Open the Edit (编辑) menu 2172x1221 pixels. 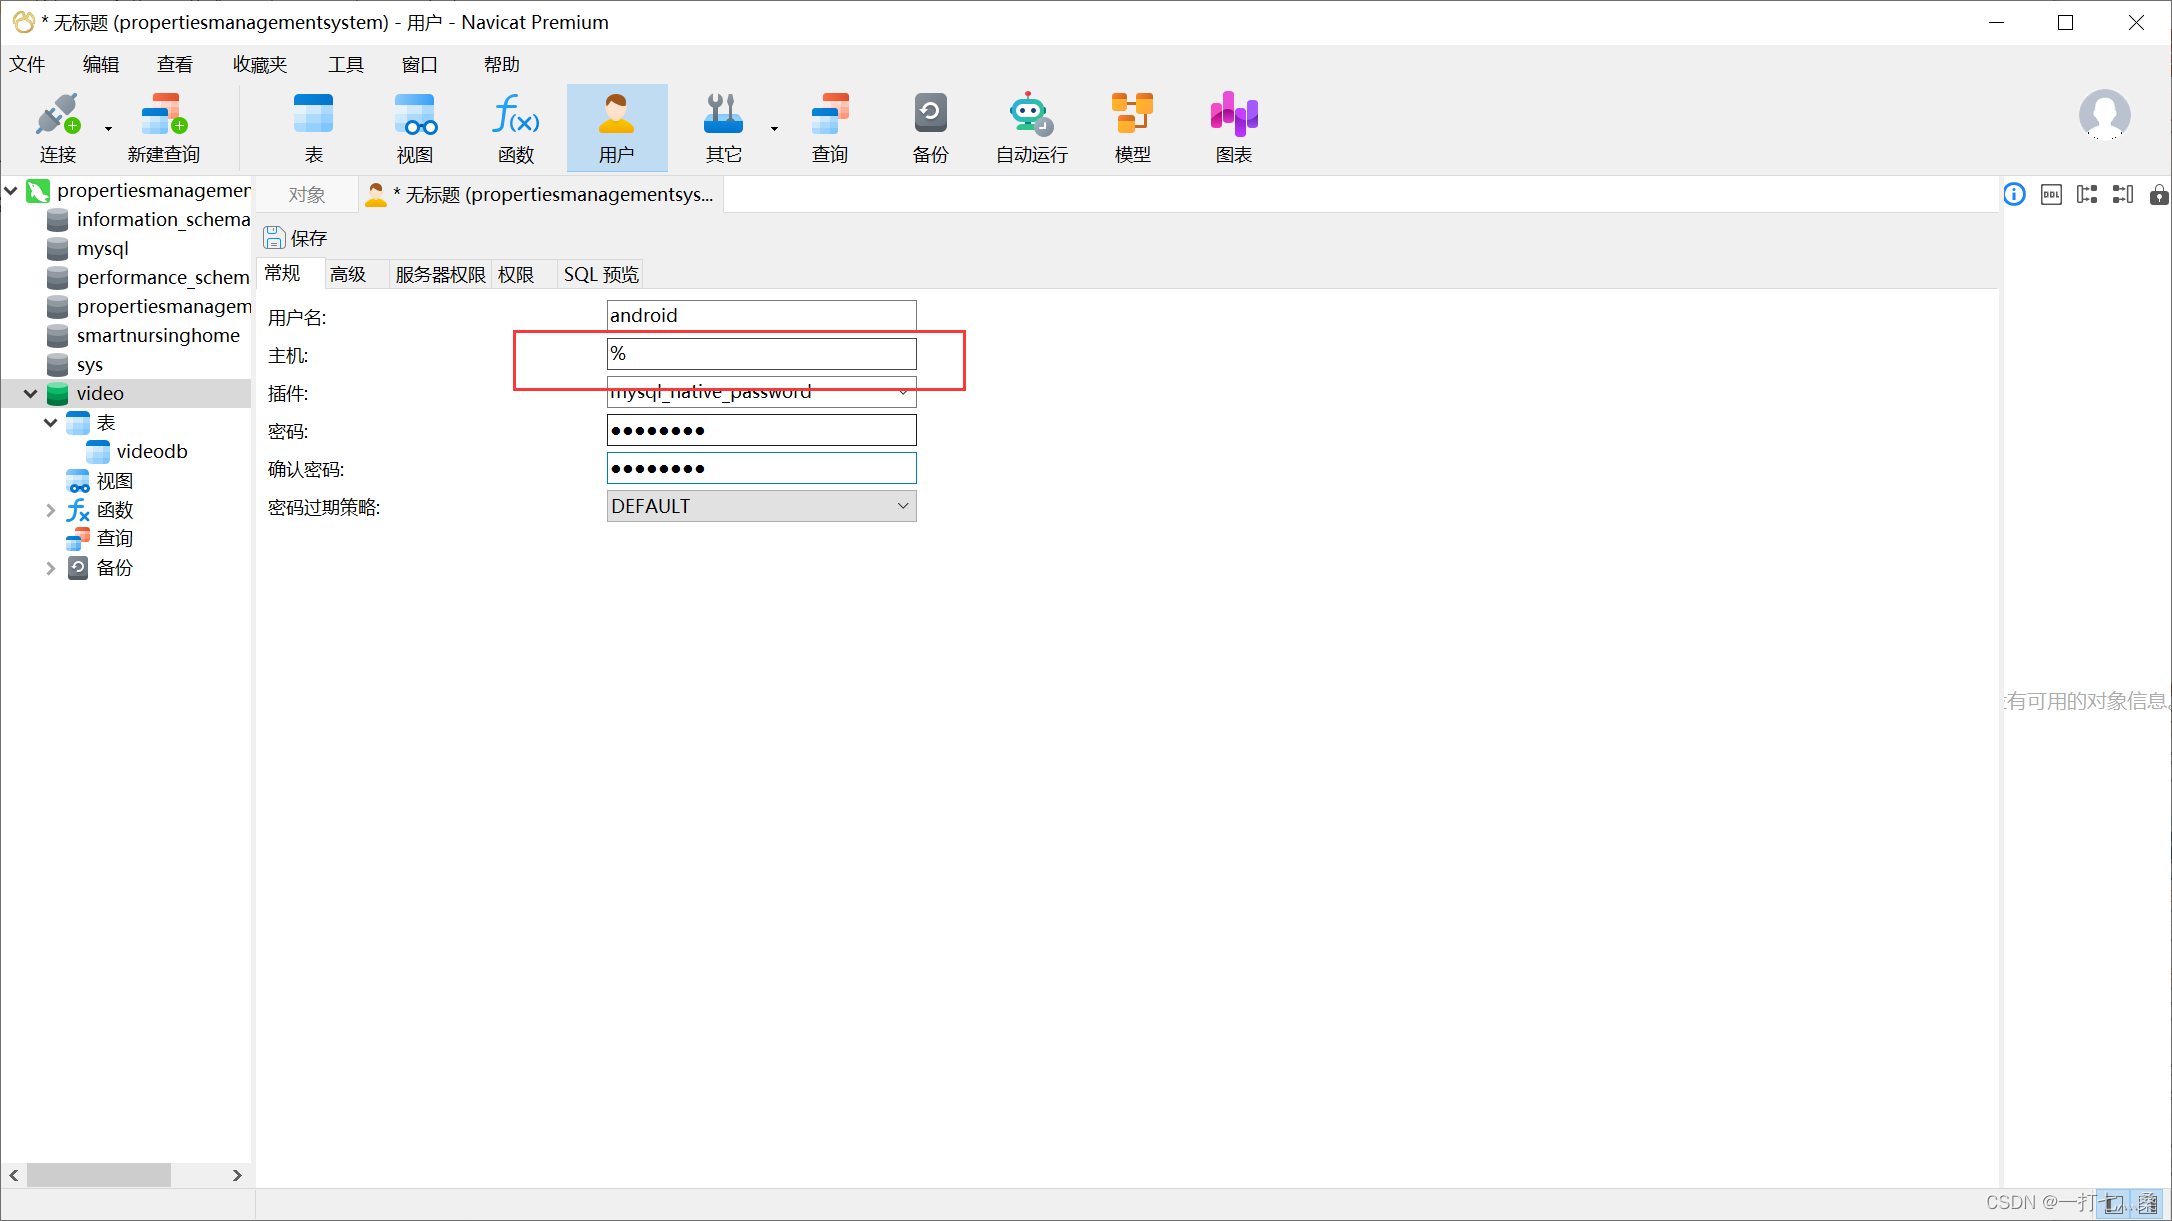tap(101, 65)
